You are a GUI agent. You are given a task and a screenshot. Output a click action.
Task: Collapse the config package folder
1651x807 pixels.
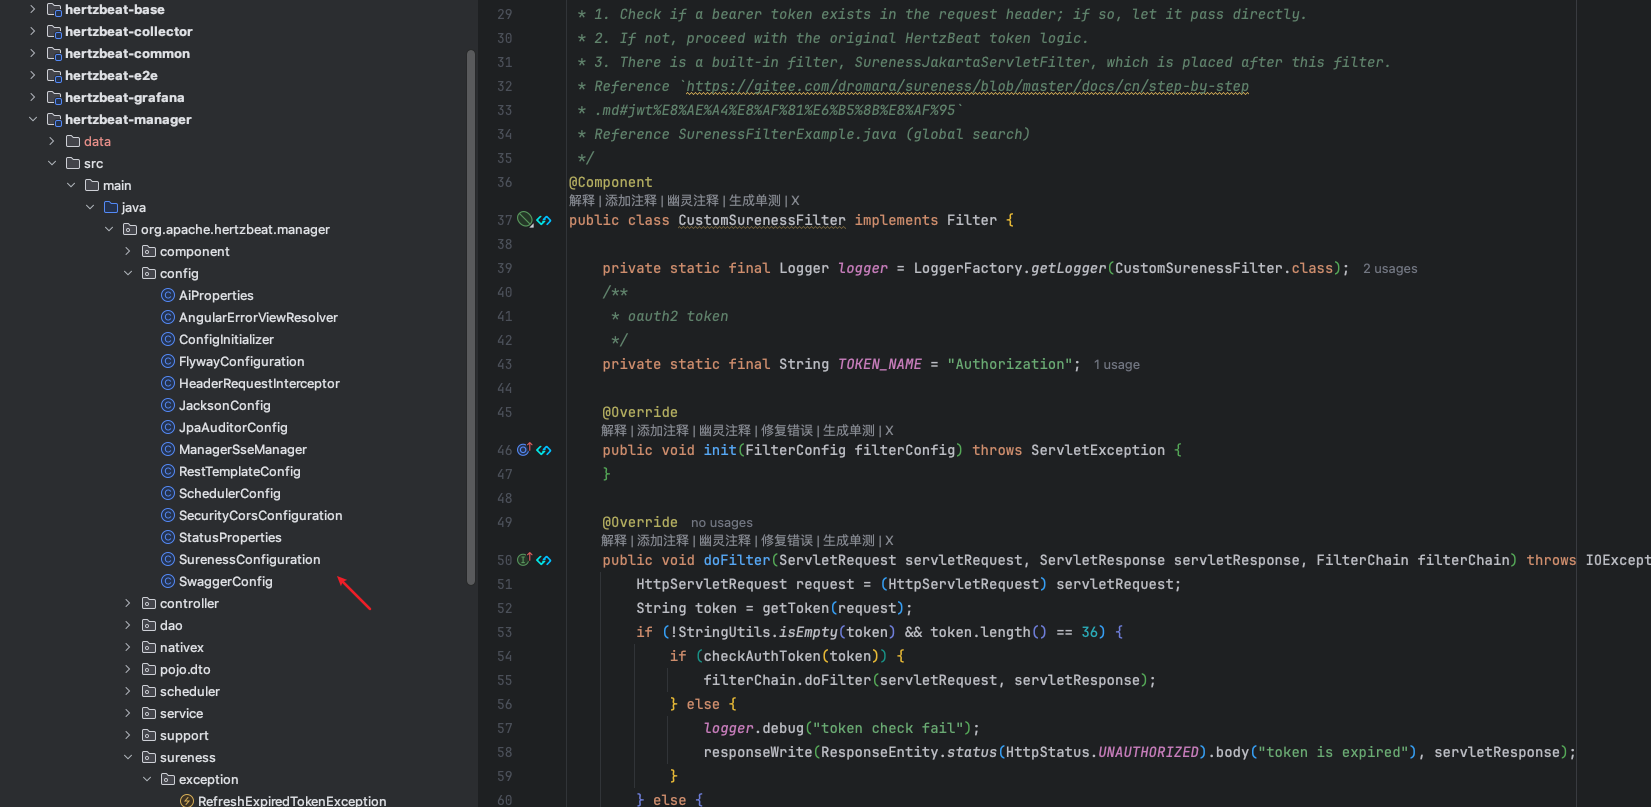coord(128,273)
